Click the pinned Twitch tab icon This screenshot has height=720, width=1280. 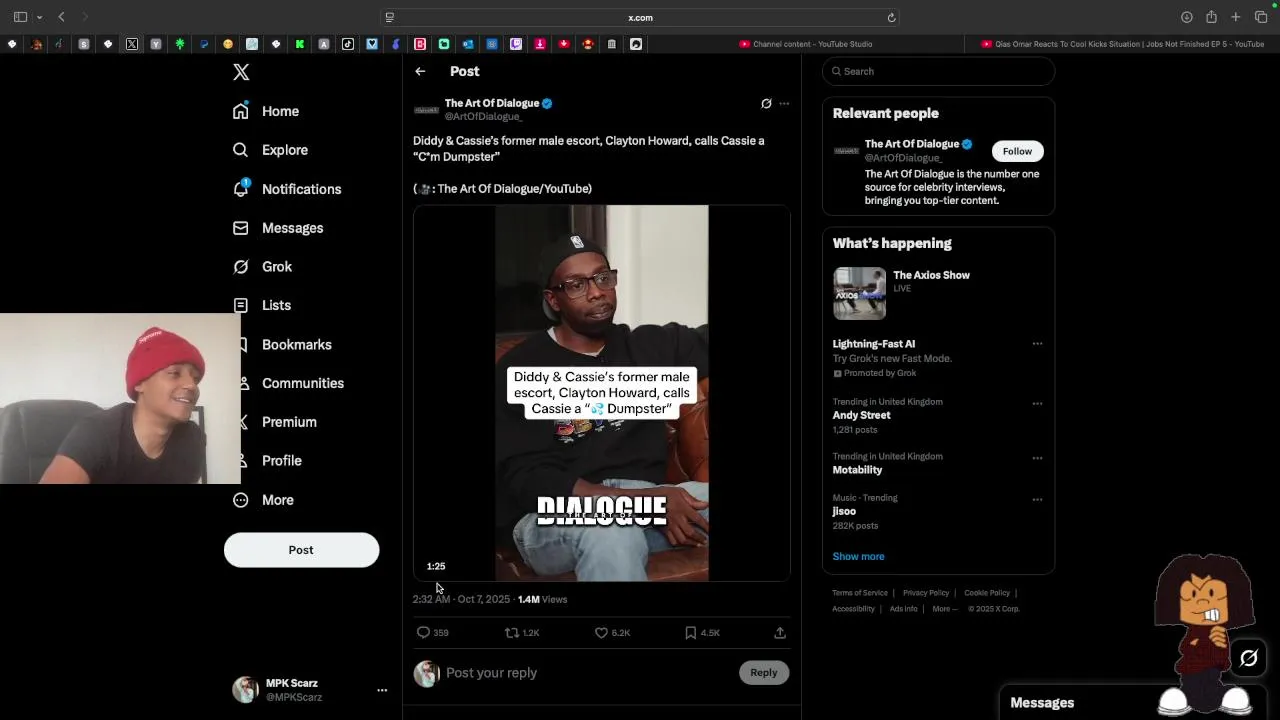coord(516,44)
